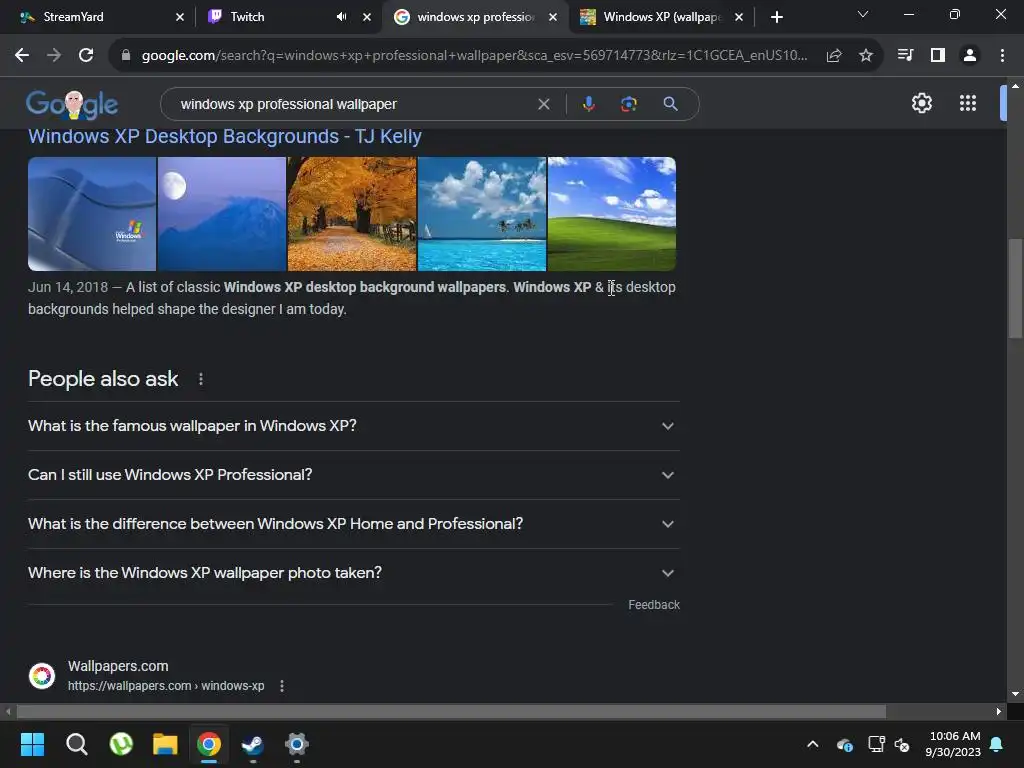Expand Home and Professional difference question
Image resolution: width=1024 pixels, height=768 pixels.
(x=353, y=524)
